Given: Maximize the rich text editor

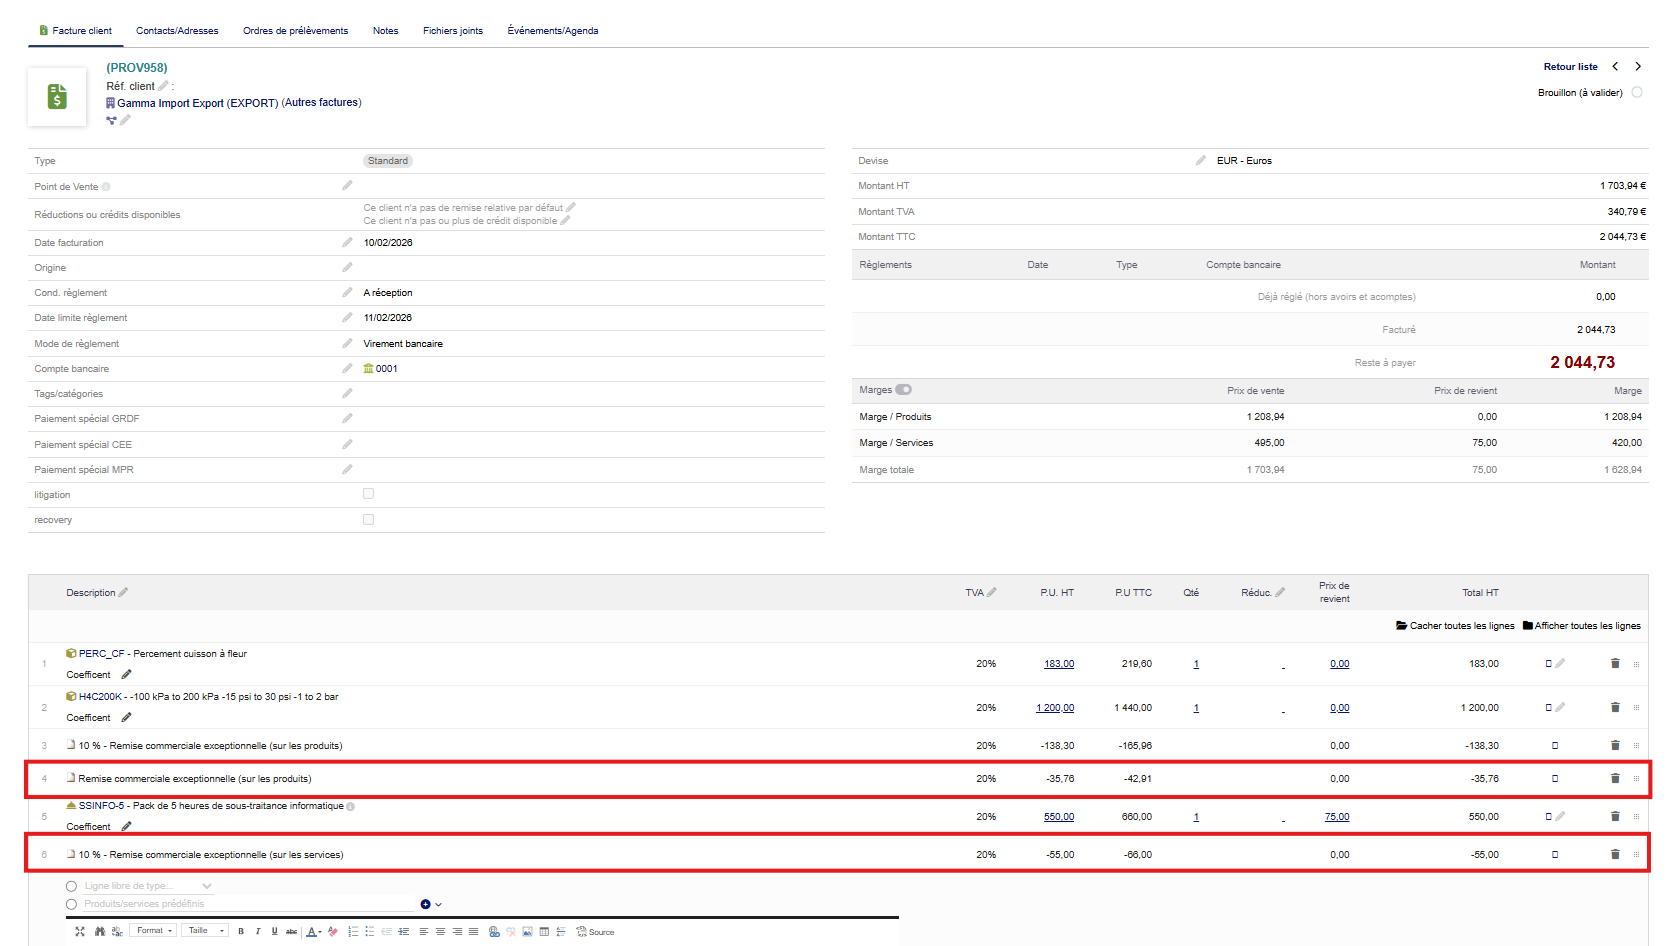Looking at the screenshot, I should (80, 931).
